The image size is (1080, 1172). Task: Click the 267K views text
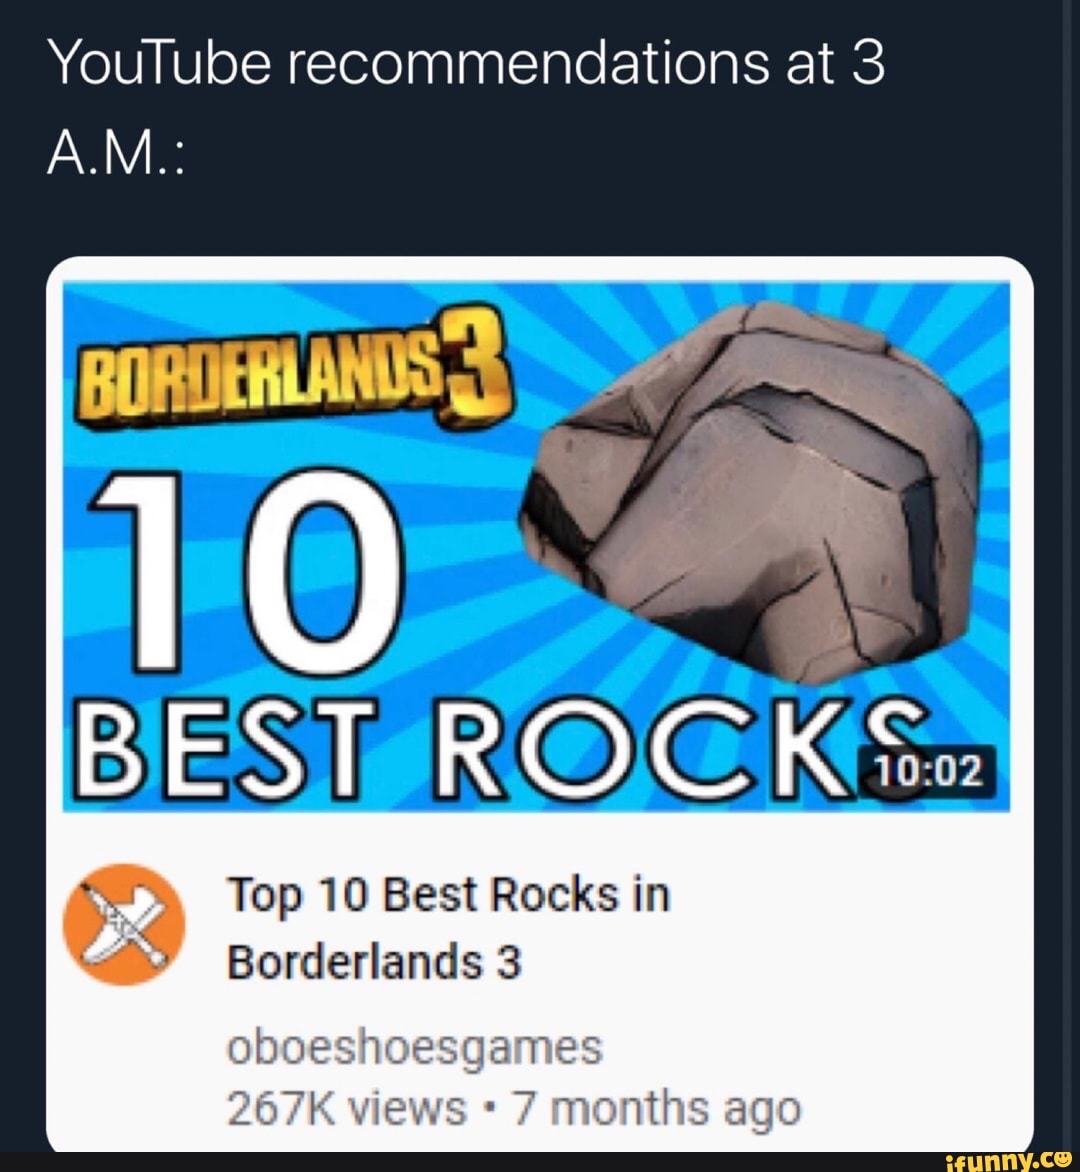point(346,1108)
